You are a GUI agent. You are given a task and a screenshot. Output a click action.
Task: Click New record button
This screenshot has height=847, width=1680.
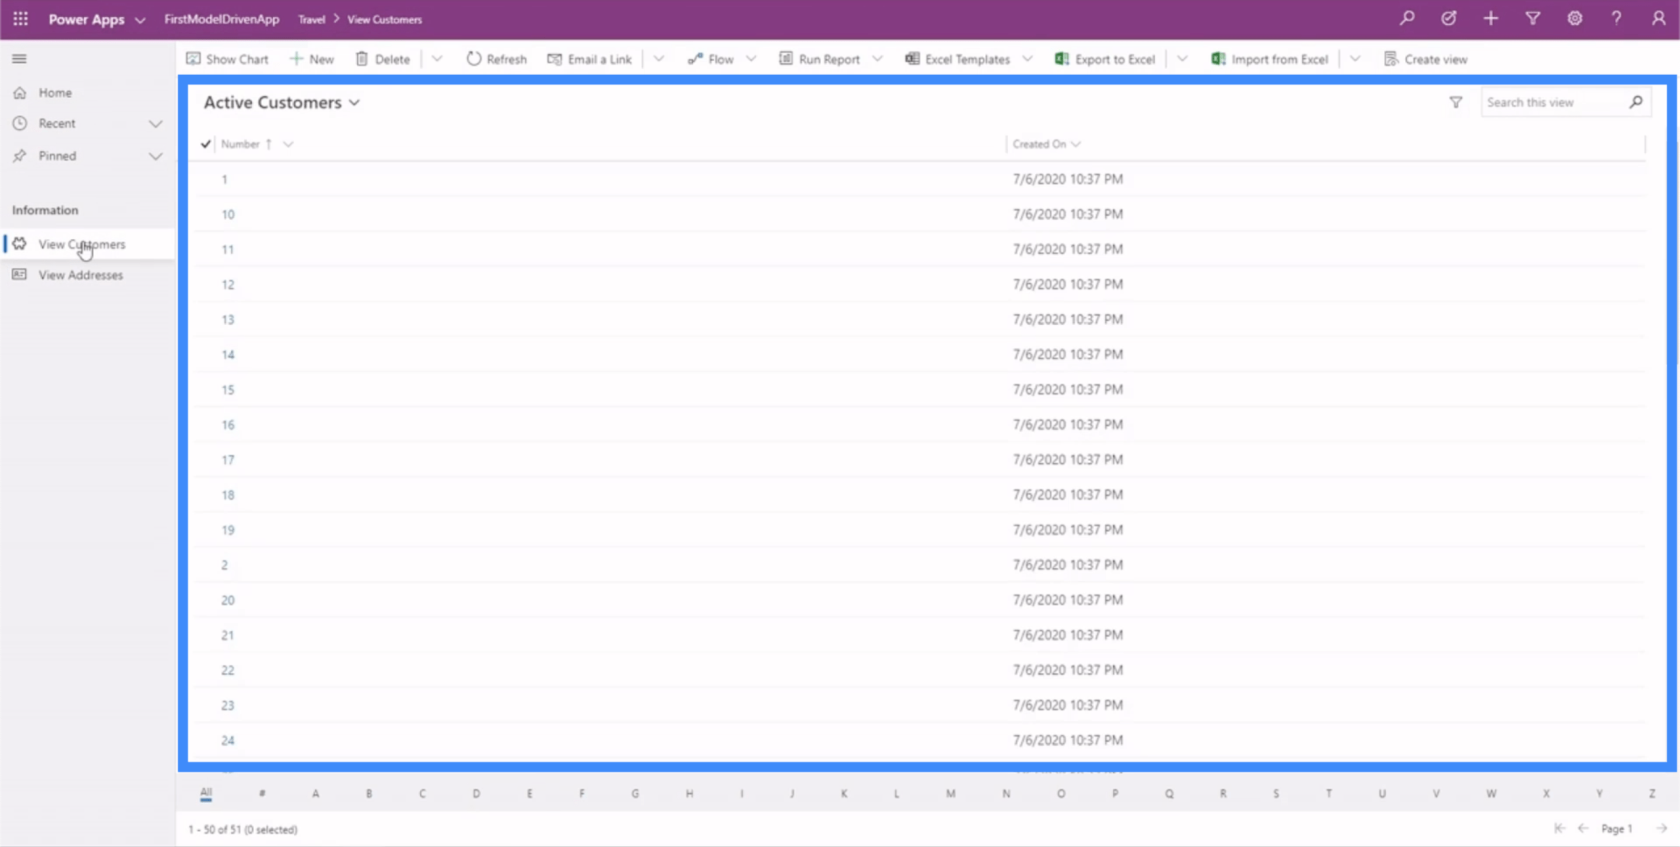tap(311, 59)
